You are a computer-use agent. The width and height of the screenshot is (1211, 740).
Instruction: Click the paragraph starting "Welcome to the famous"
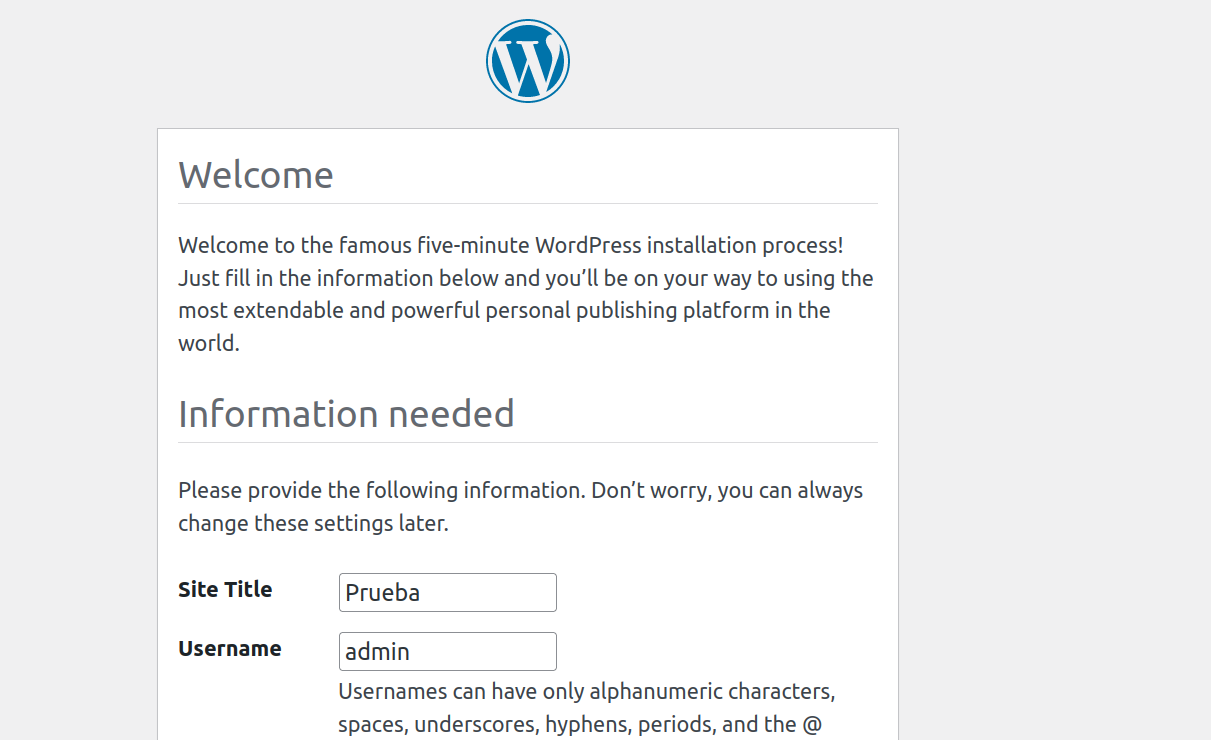(526, 294)
